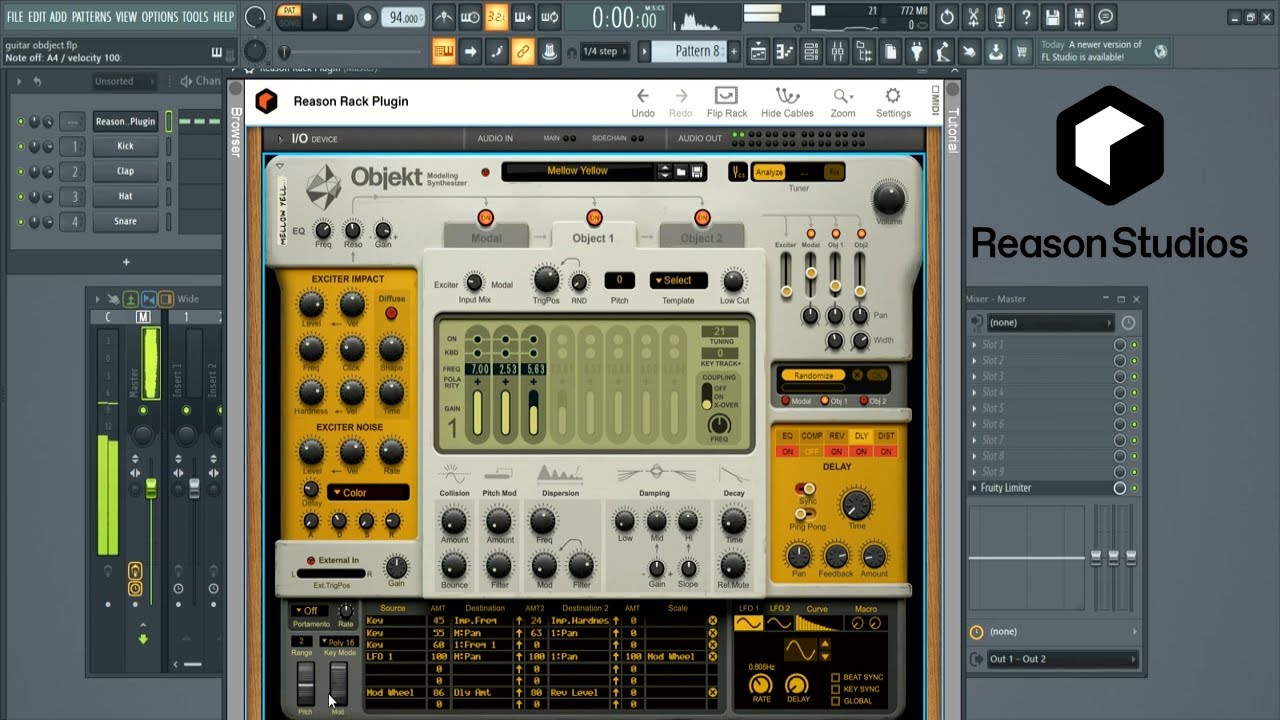Turn on the COMP effect OFF button
This screenshot has height=720, width=1280.
tap(811, 452)
